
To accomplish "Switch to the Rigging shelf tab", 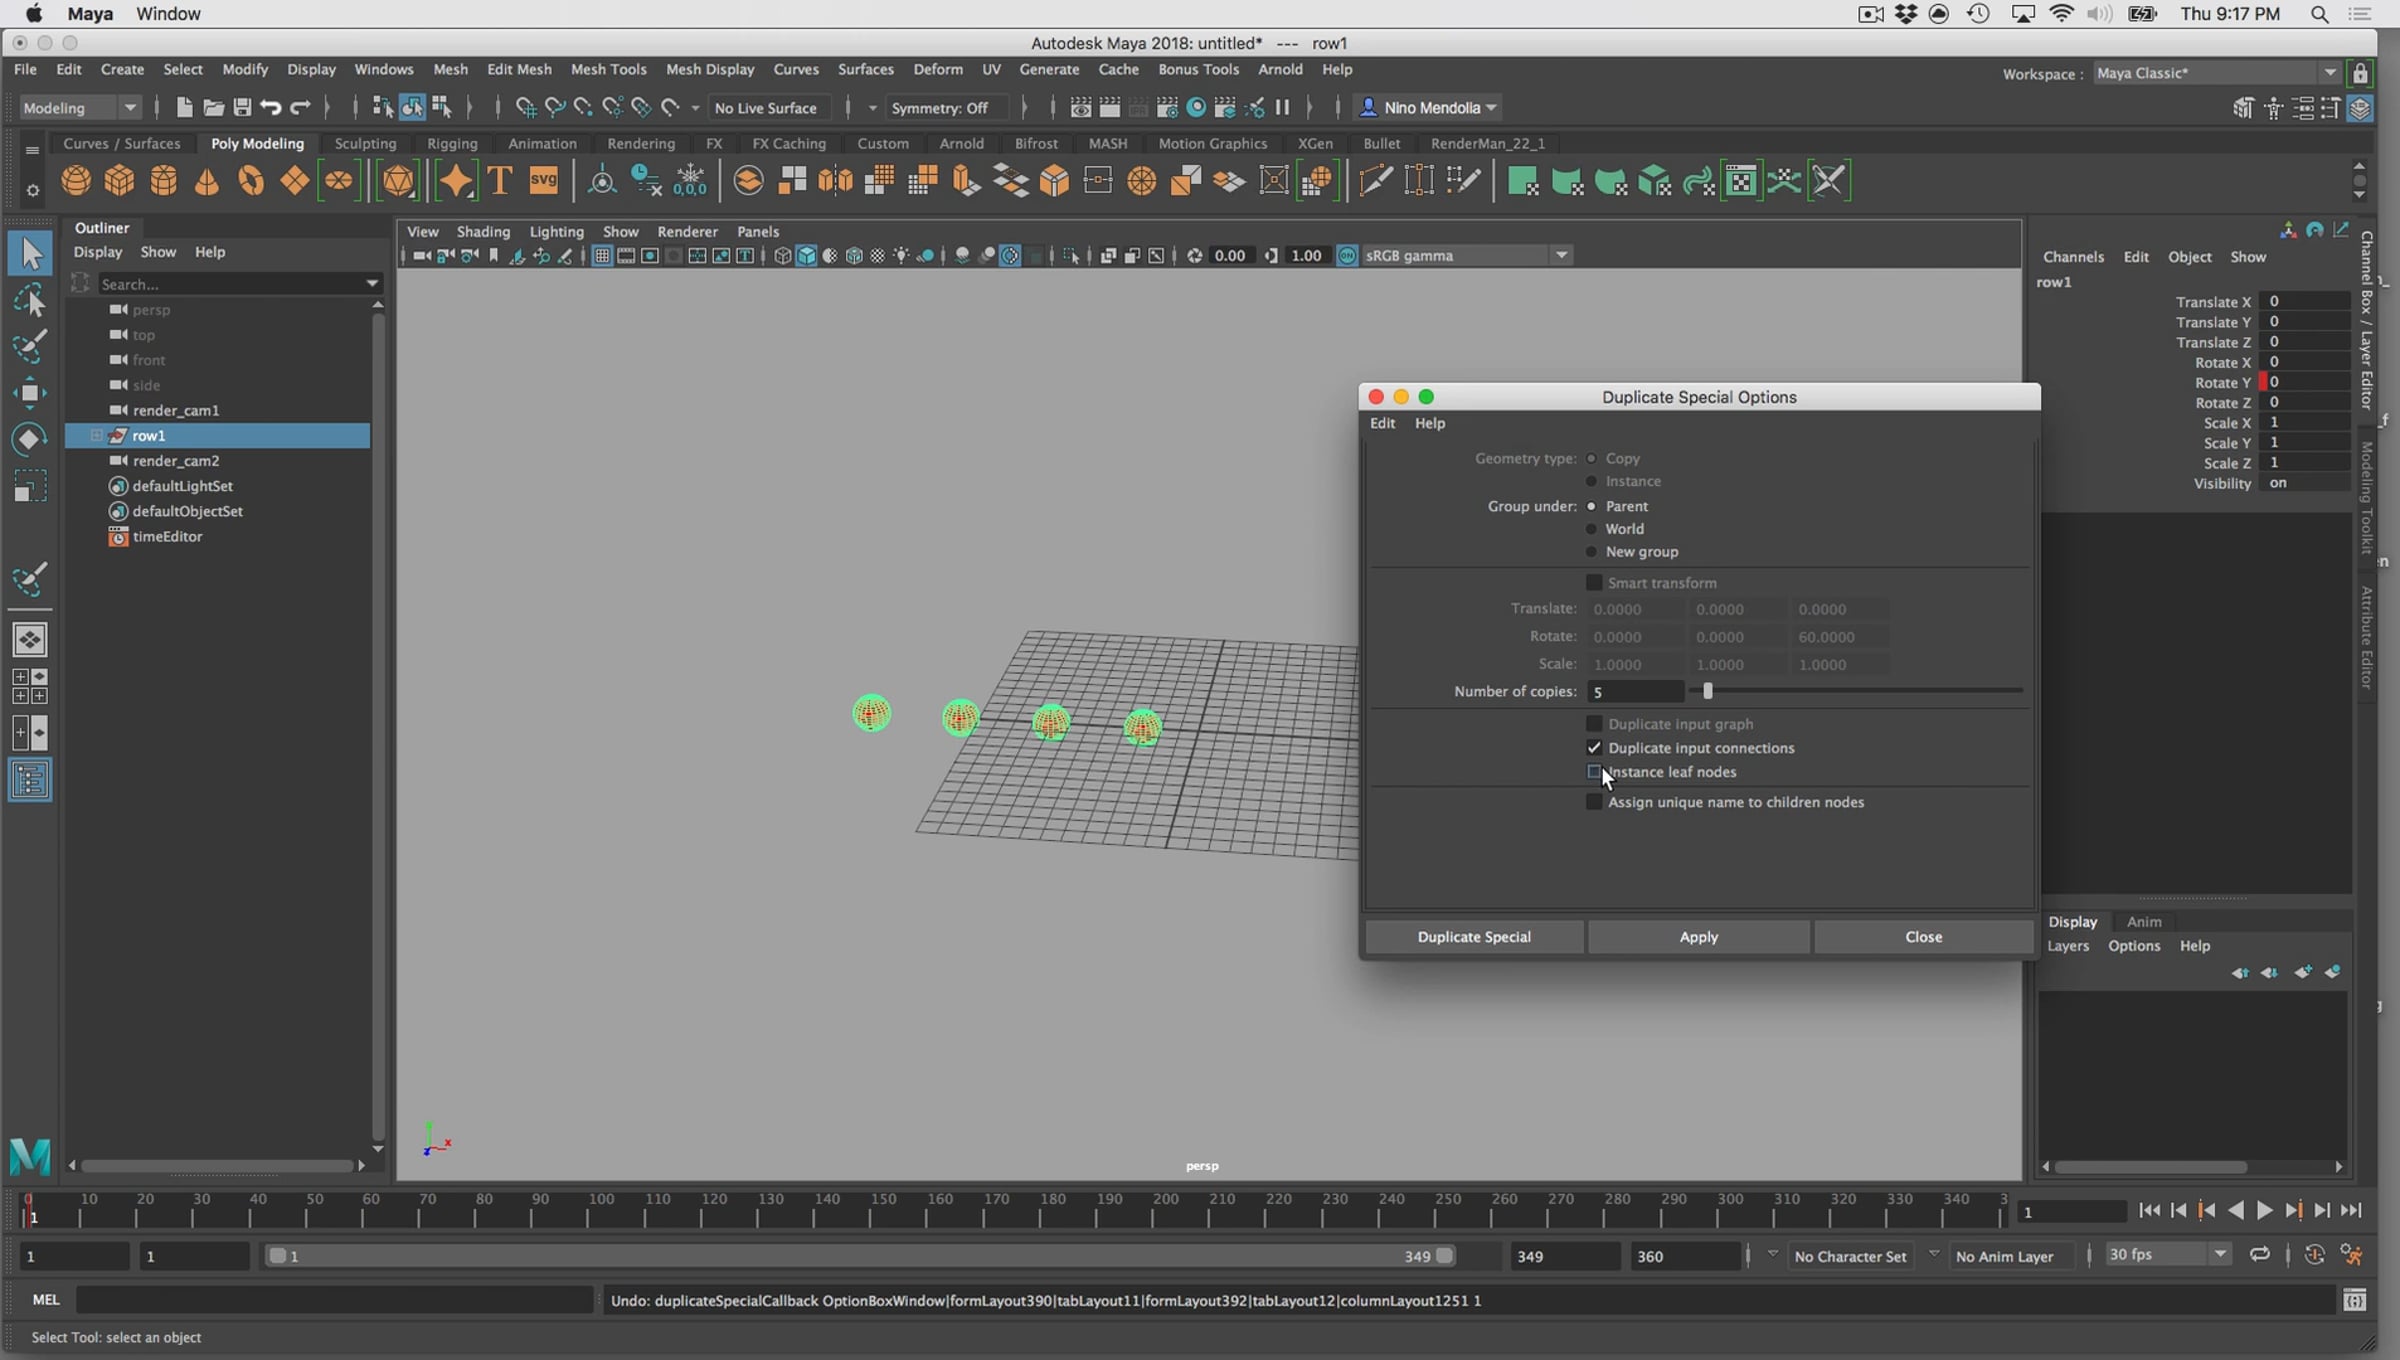I will pyautogui.click(x=452, y=143).
